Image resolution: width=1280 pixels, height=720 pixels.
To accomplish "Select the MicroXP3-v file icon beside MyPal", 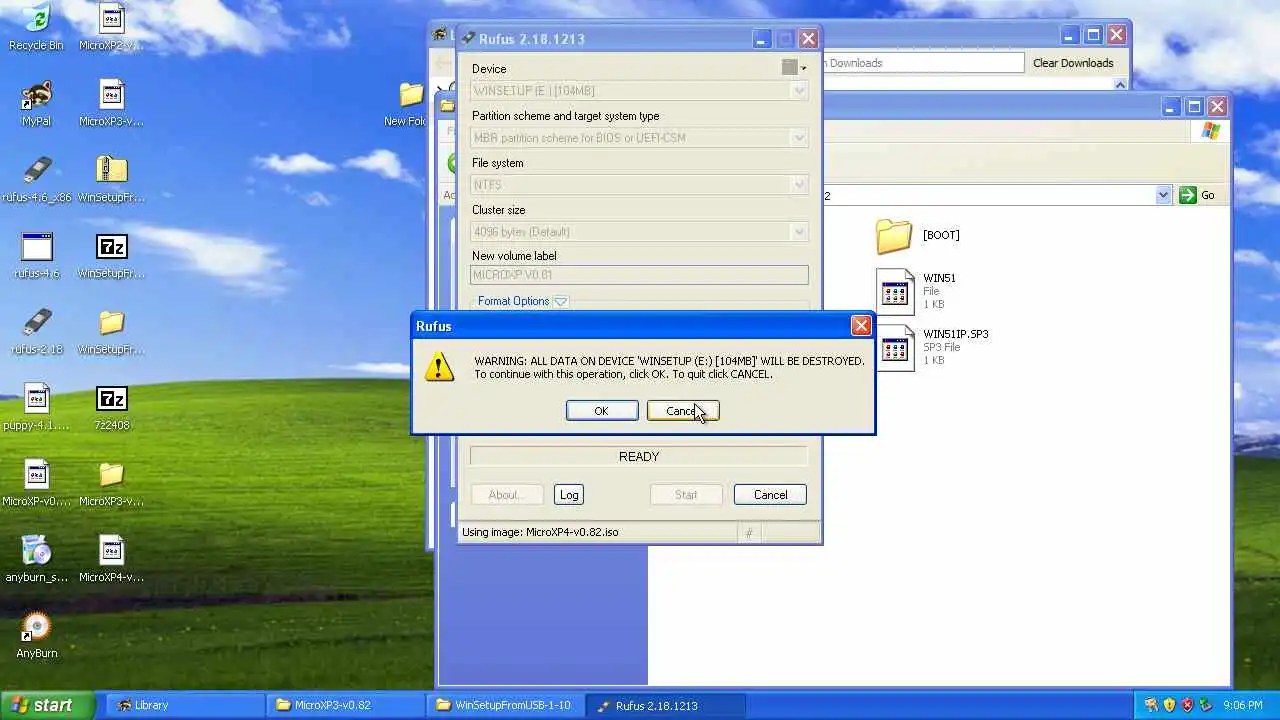I will (x=111, y=94).
